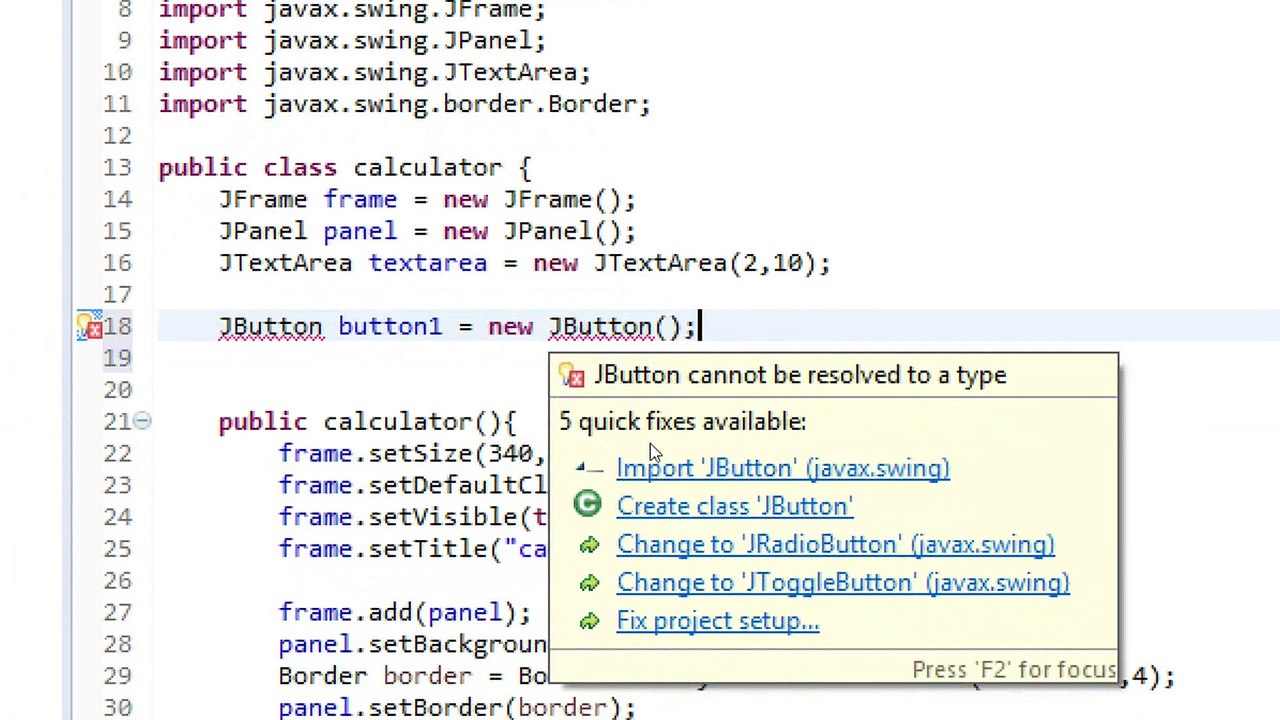Click the textarea variable on line 16
Viewport: 1280px width, 720px height.
(x=428, y=263)
